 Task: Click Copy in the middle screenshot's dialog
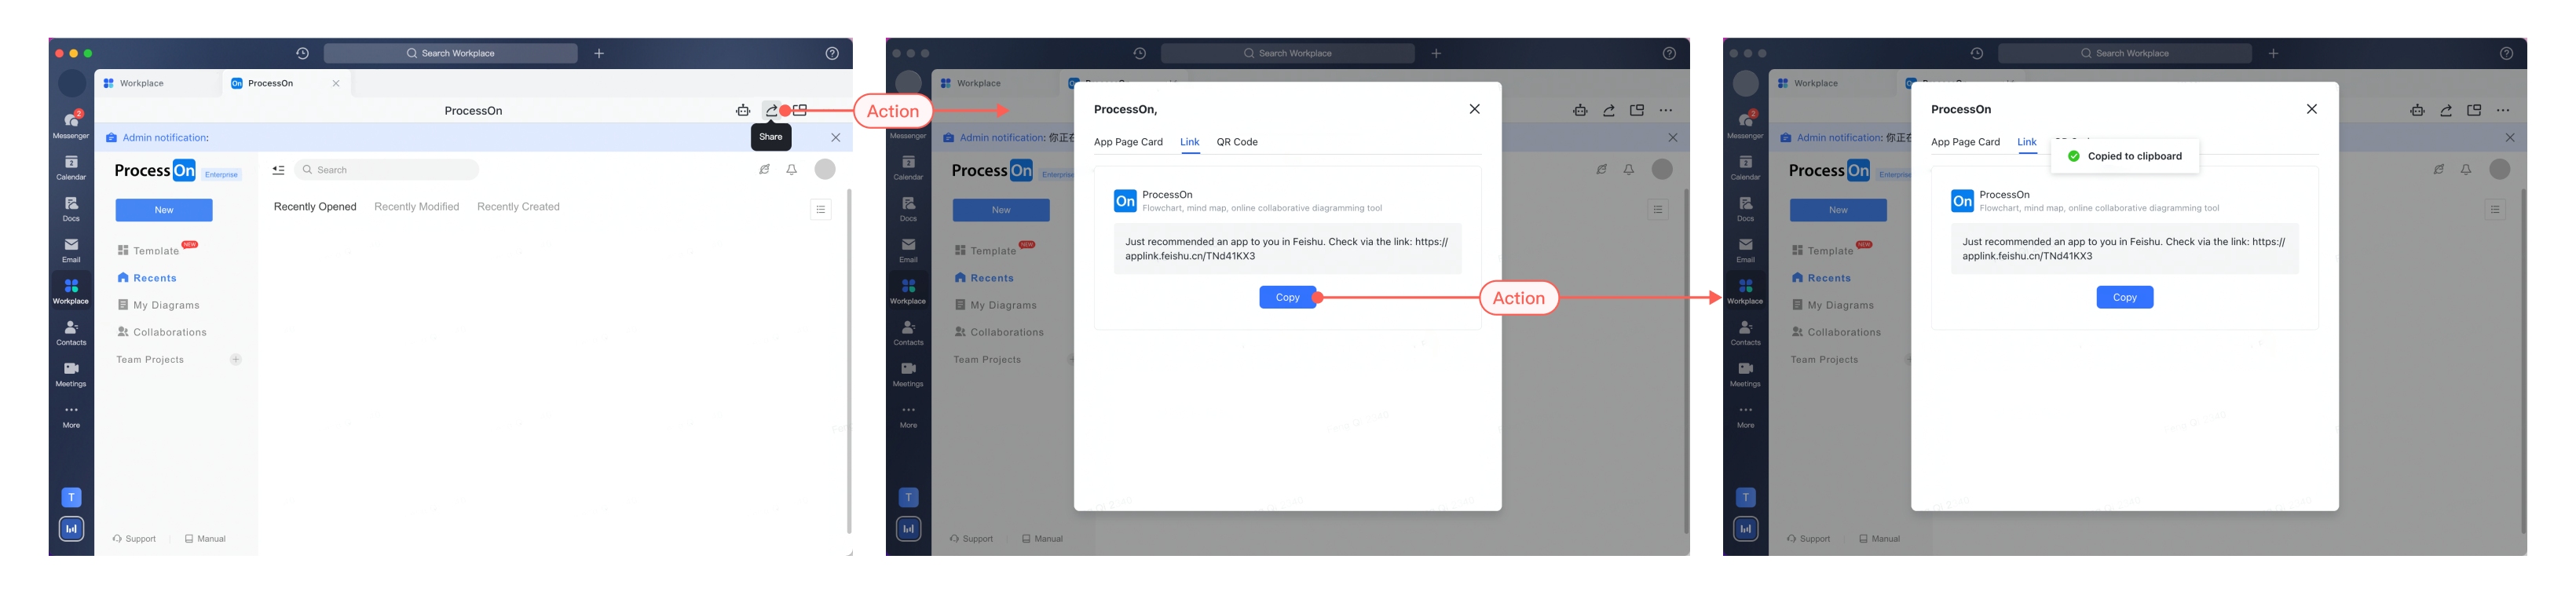pyautogui.click(x=1288, y=297)
